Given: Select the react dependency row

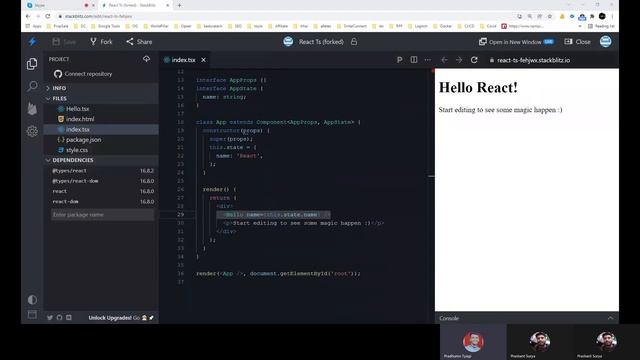Looking at the screenshot, I should click(x=101, y=191).
